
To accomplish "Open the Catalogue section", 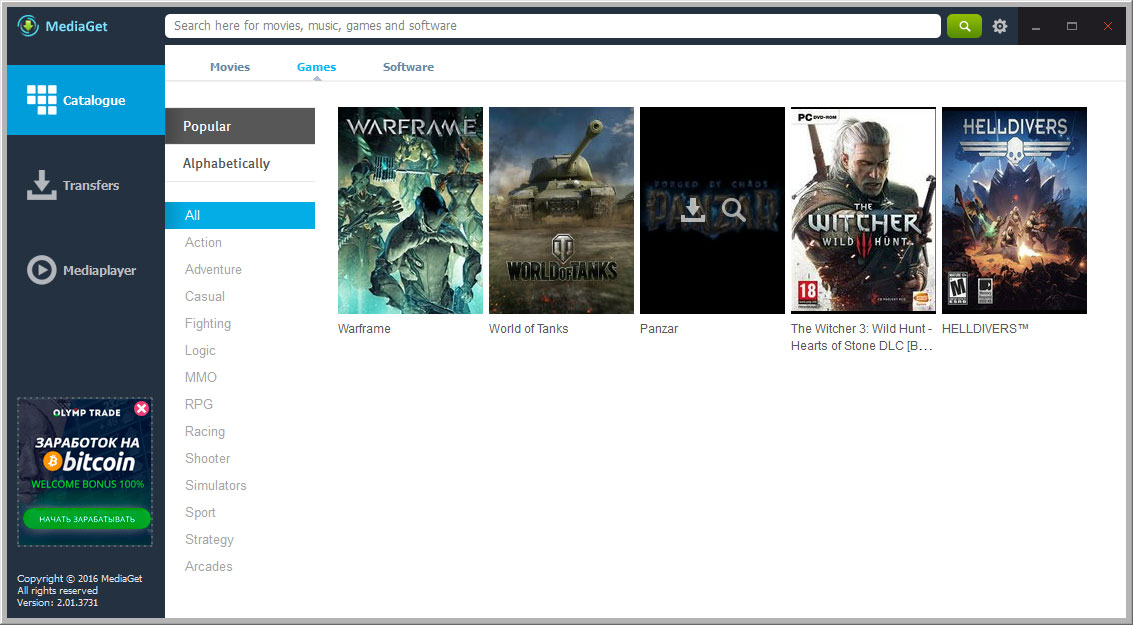I will (x=86, y=100).
